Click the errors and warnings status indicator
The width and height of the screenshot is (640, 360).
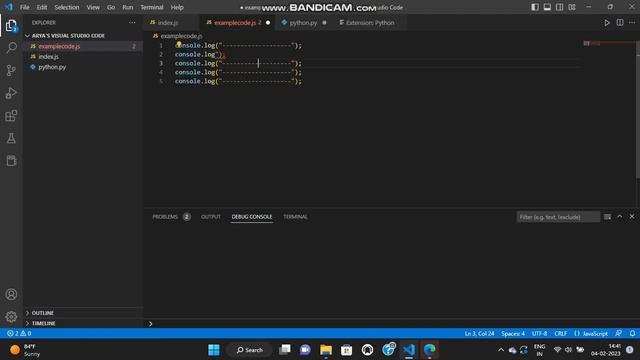[19, 333]
